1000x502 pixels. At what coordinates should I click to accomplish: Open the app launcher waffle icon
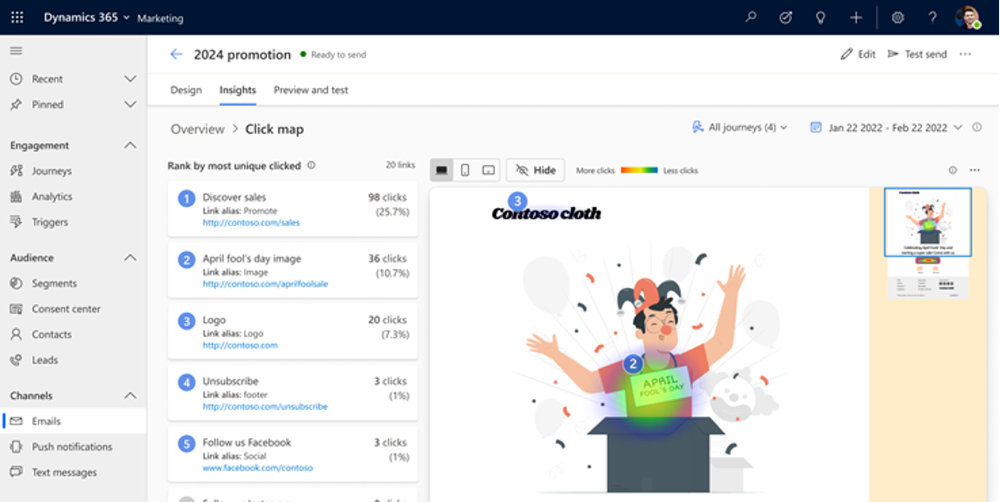(17, 18)
